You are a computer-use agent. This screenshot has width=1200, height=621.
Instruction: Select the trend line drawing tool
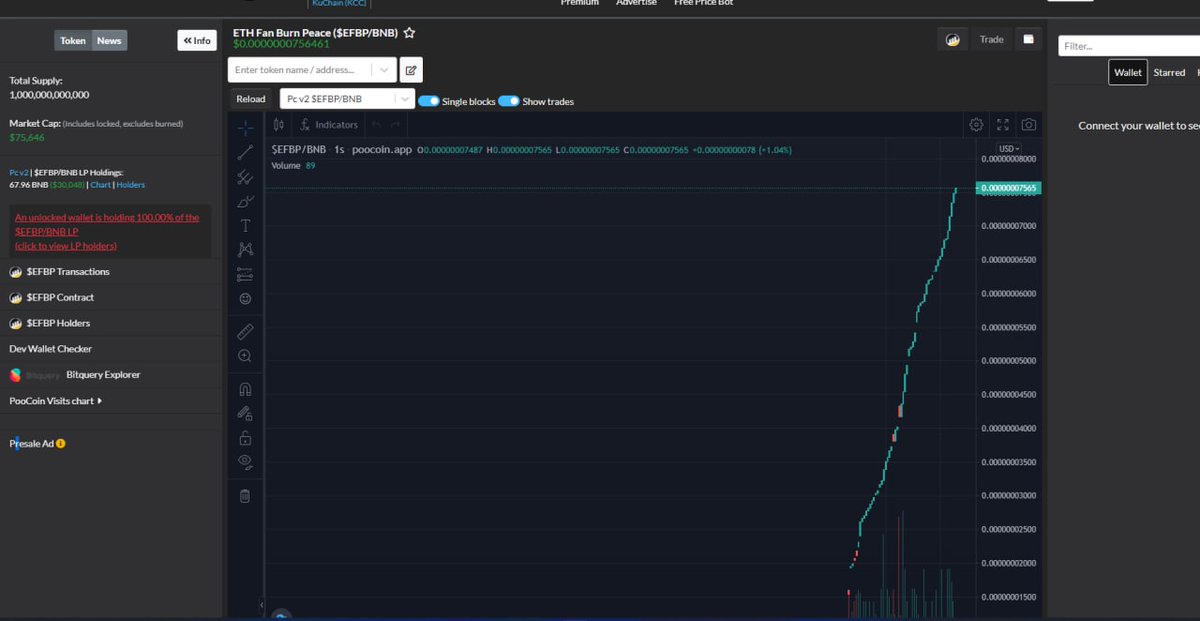(x=245, y=152)
